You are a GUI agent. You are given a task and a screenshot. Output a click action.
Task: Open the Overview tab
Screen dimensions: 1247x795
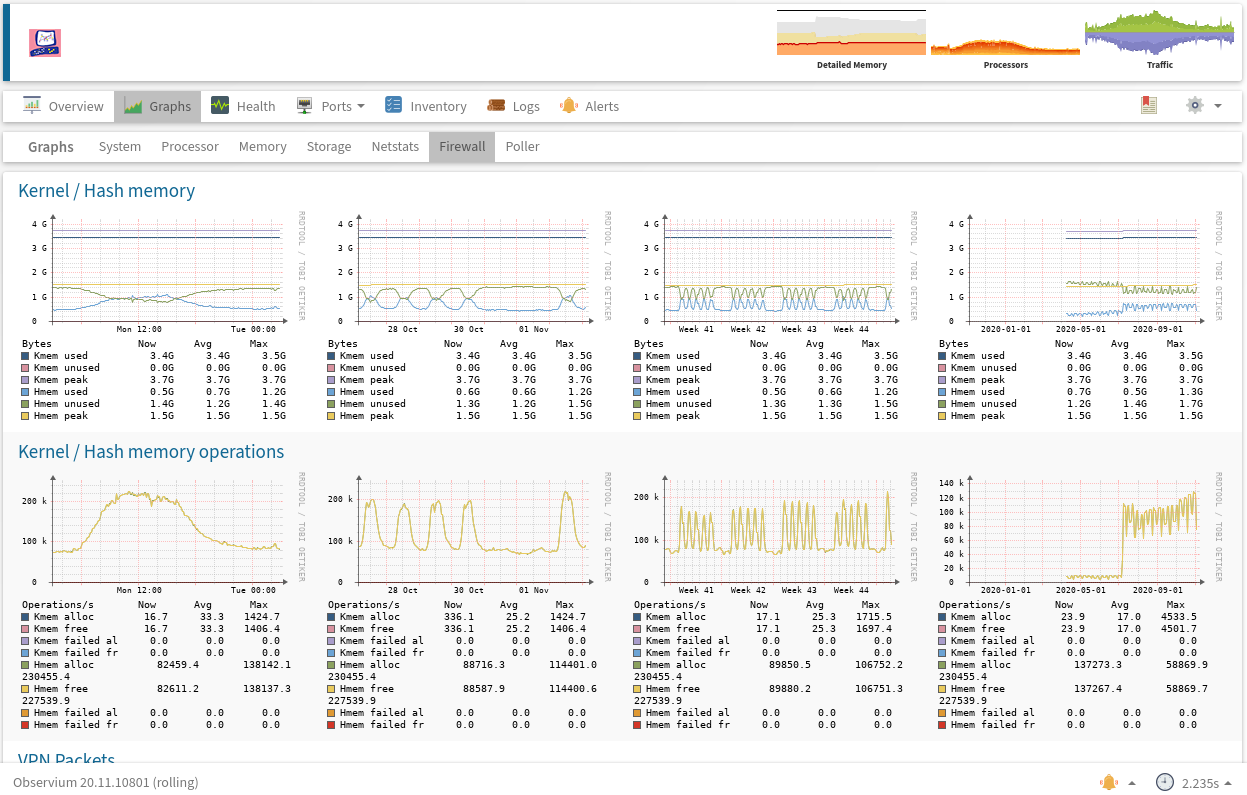coord(64,106)
